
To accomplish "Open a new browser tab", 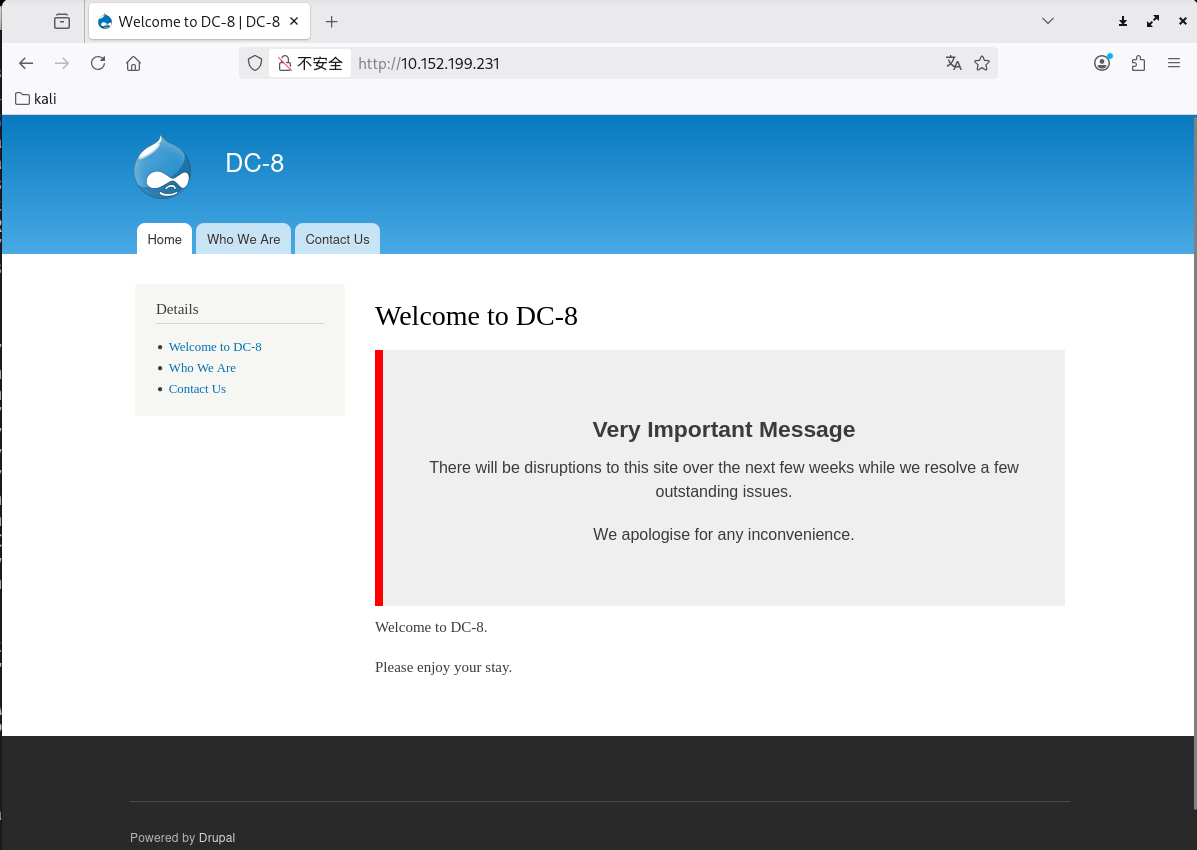I will click(331, 21).
